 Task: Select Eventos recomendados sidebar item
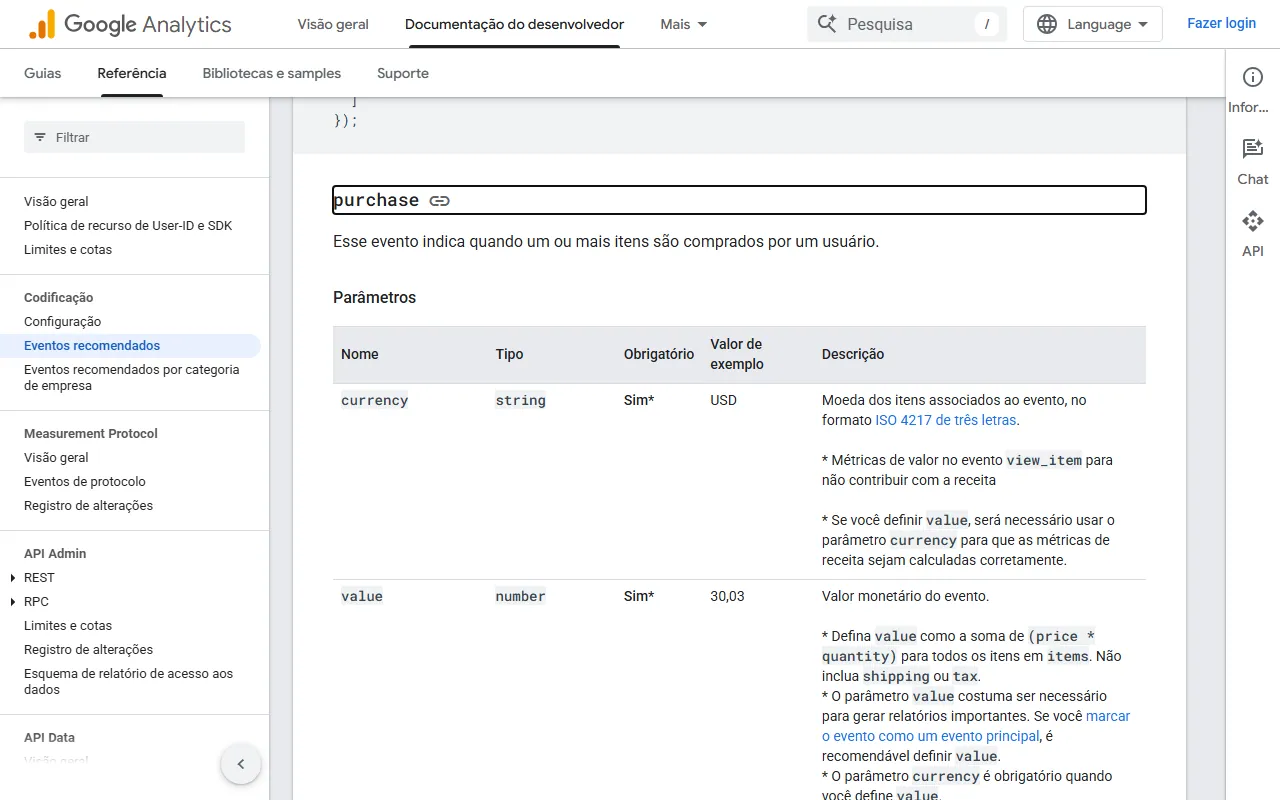coord(92,346)
